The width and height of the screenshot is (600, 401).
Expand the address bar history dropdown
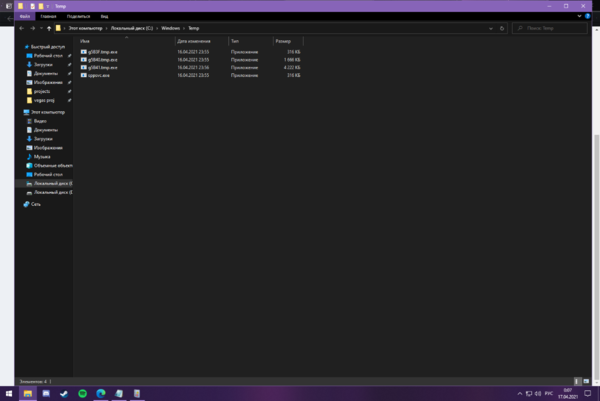tap(491, 28)
